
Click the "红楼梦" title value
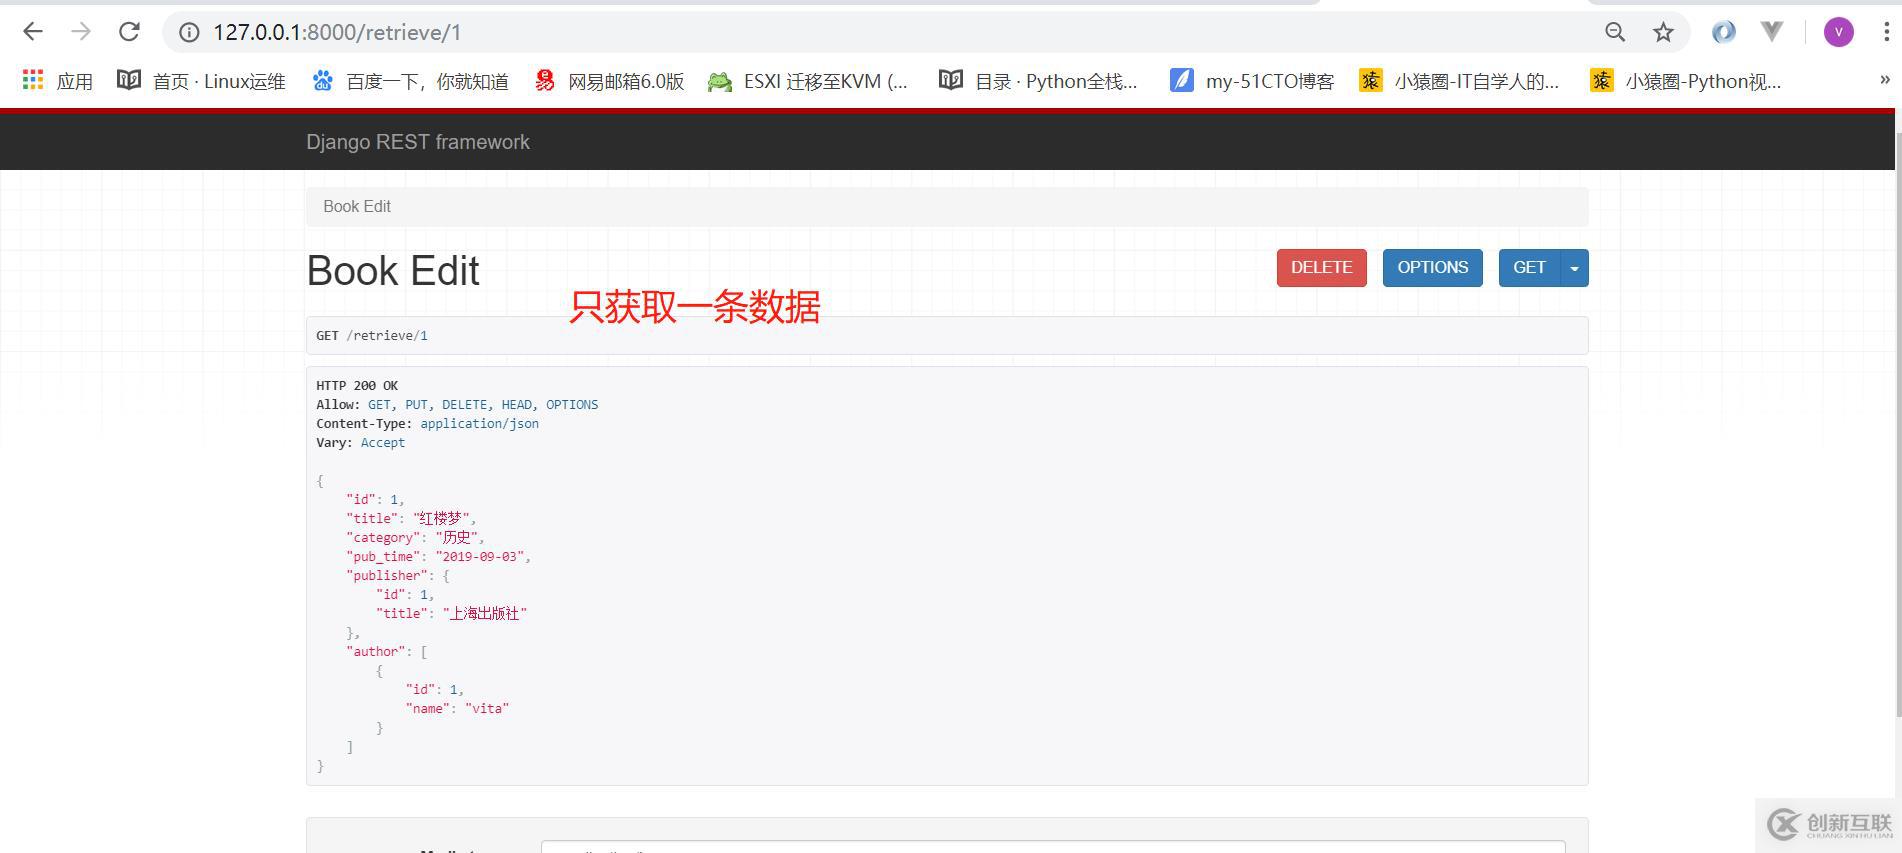[441, 518]
